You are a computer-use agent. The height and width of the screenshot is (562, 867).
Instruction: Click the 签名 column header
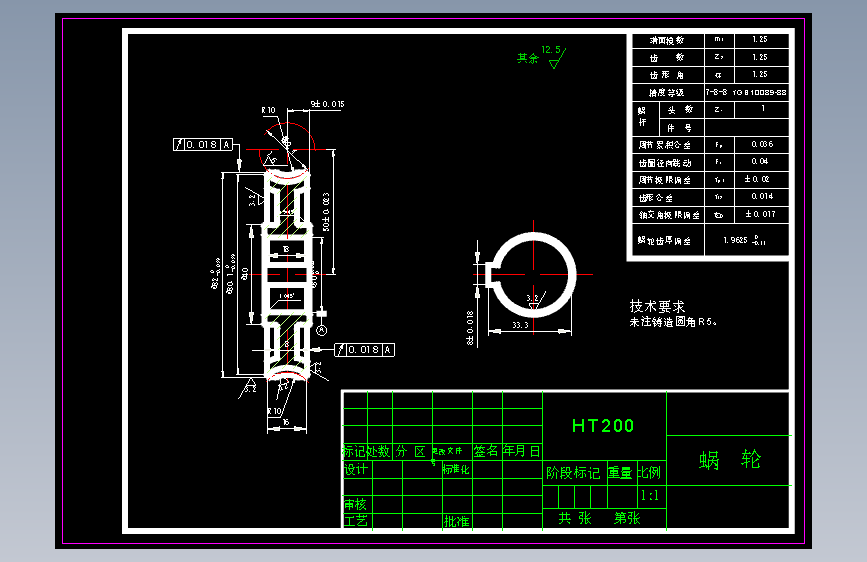(486, 451)
